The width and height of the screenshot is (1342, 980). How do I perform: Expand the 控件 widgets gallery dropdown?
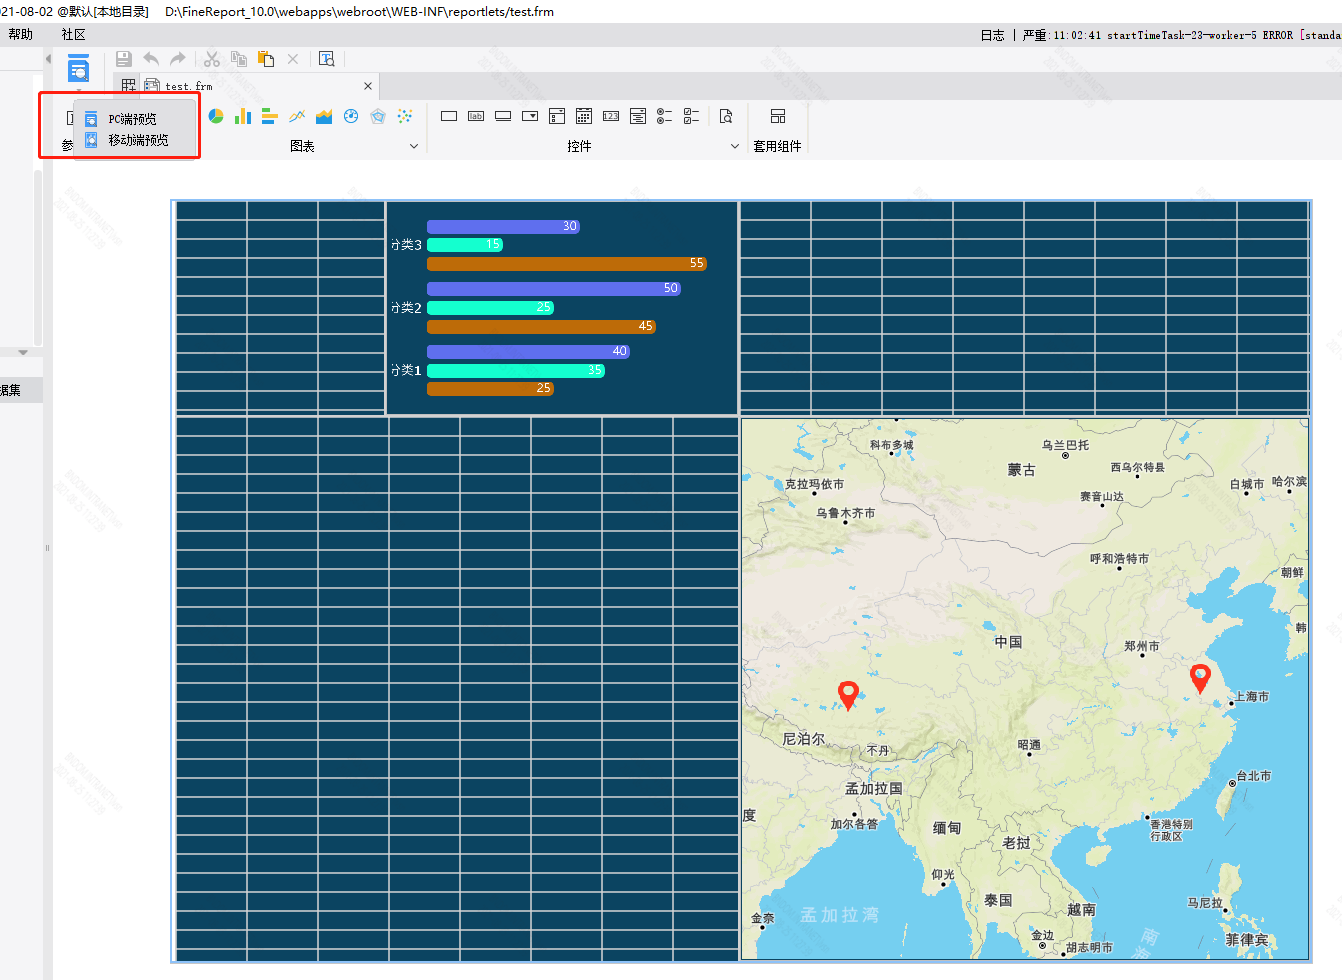coord(735,146)
